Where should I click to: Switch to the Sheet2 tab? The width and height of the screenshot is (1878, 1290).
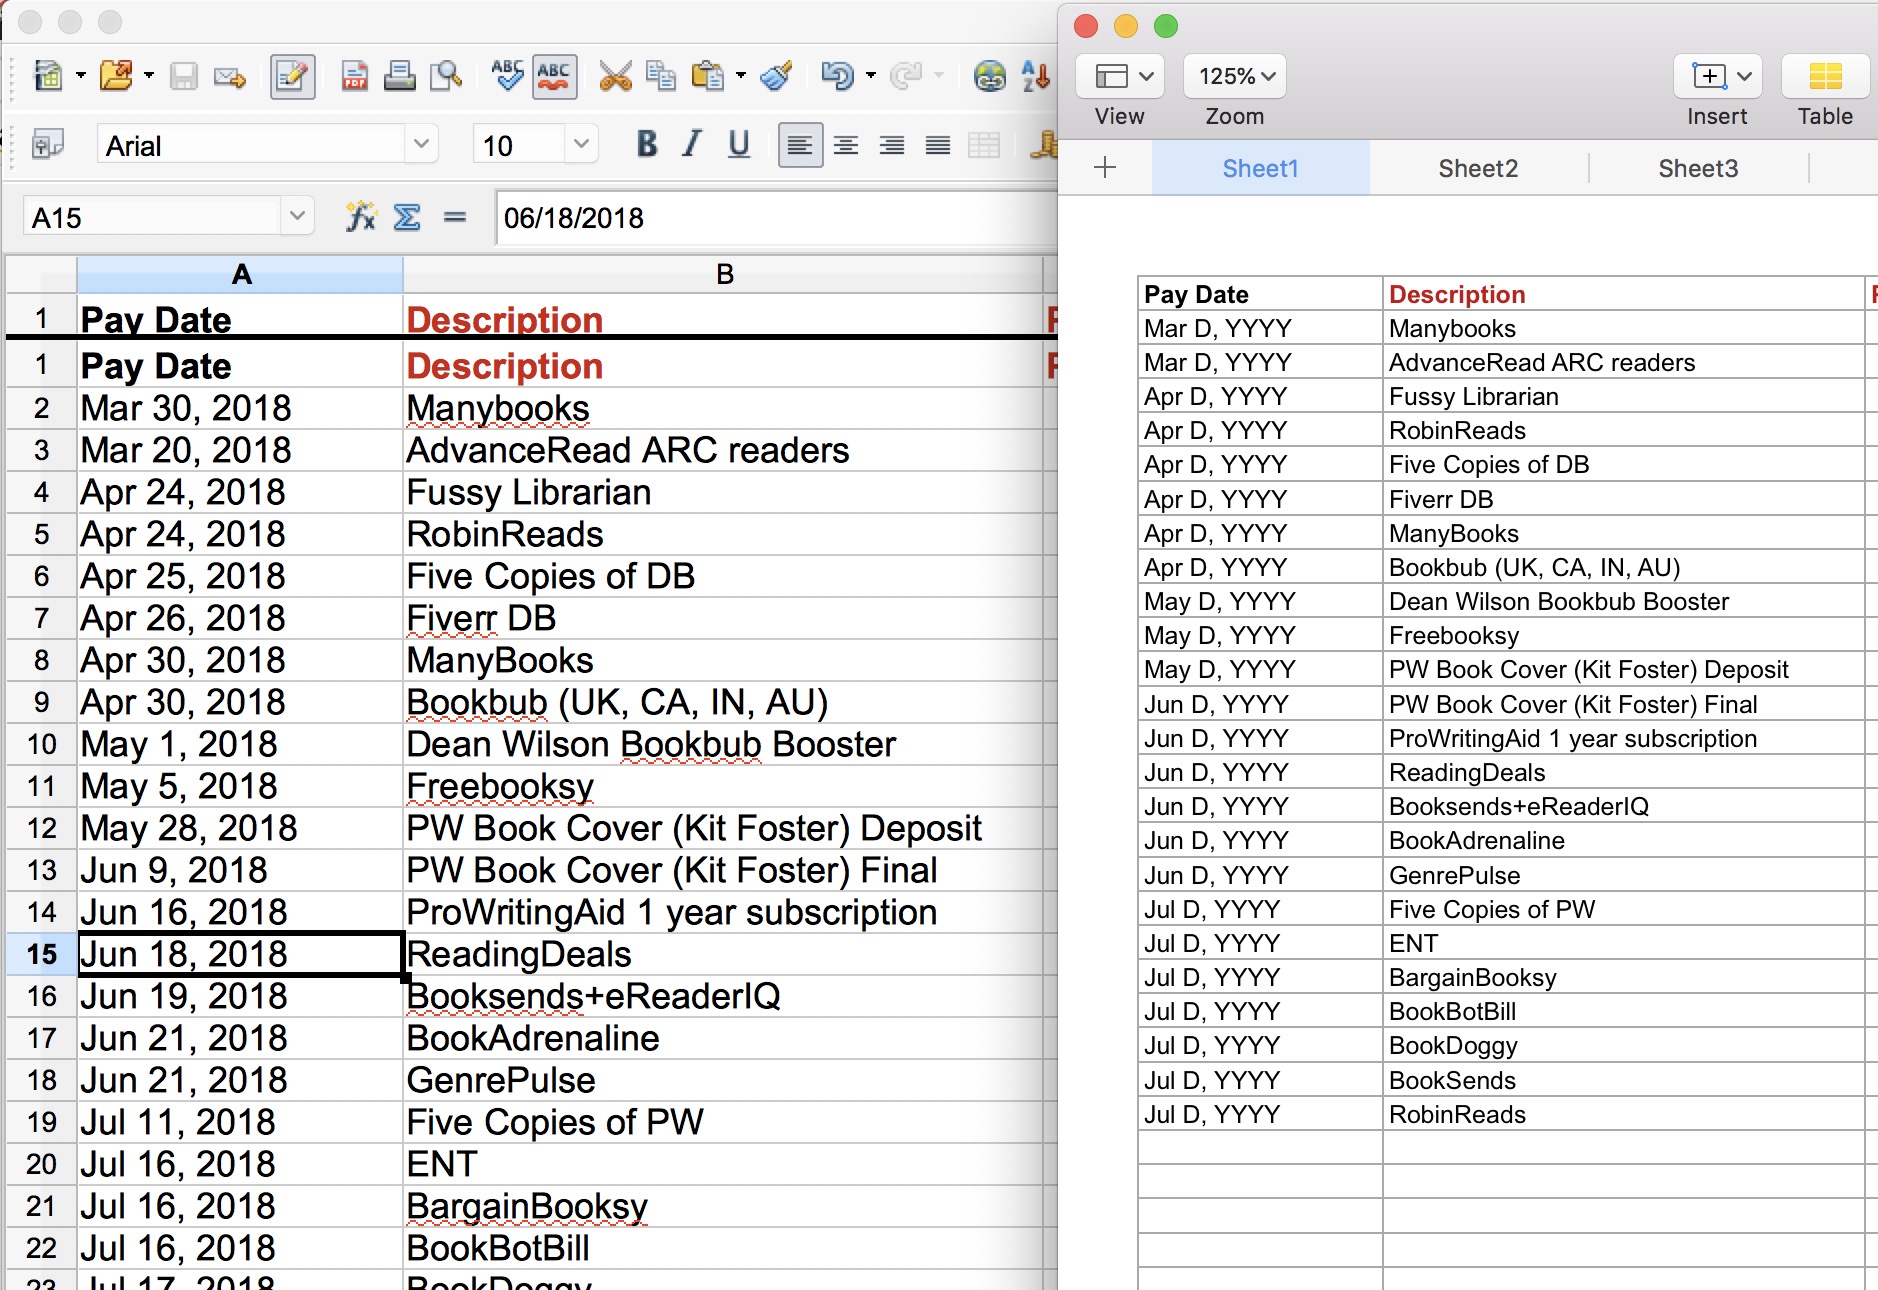[x=1479, y=168]
